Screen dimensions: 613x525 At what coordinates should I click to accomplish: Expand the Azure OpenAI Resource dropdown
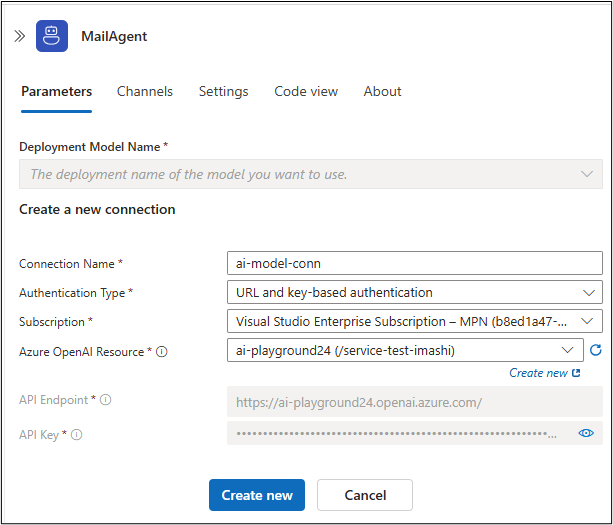point(405,350)
